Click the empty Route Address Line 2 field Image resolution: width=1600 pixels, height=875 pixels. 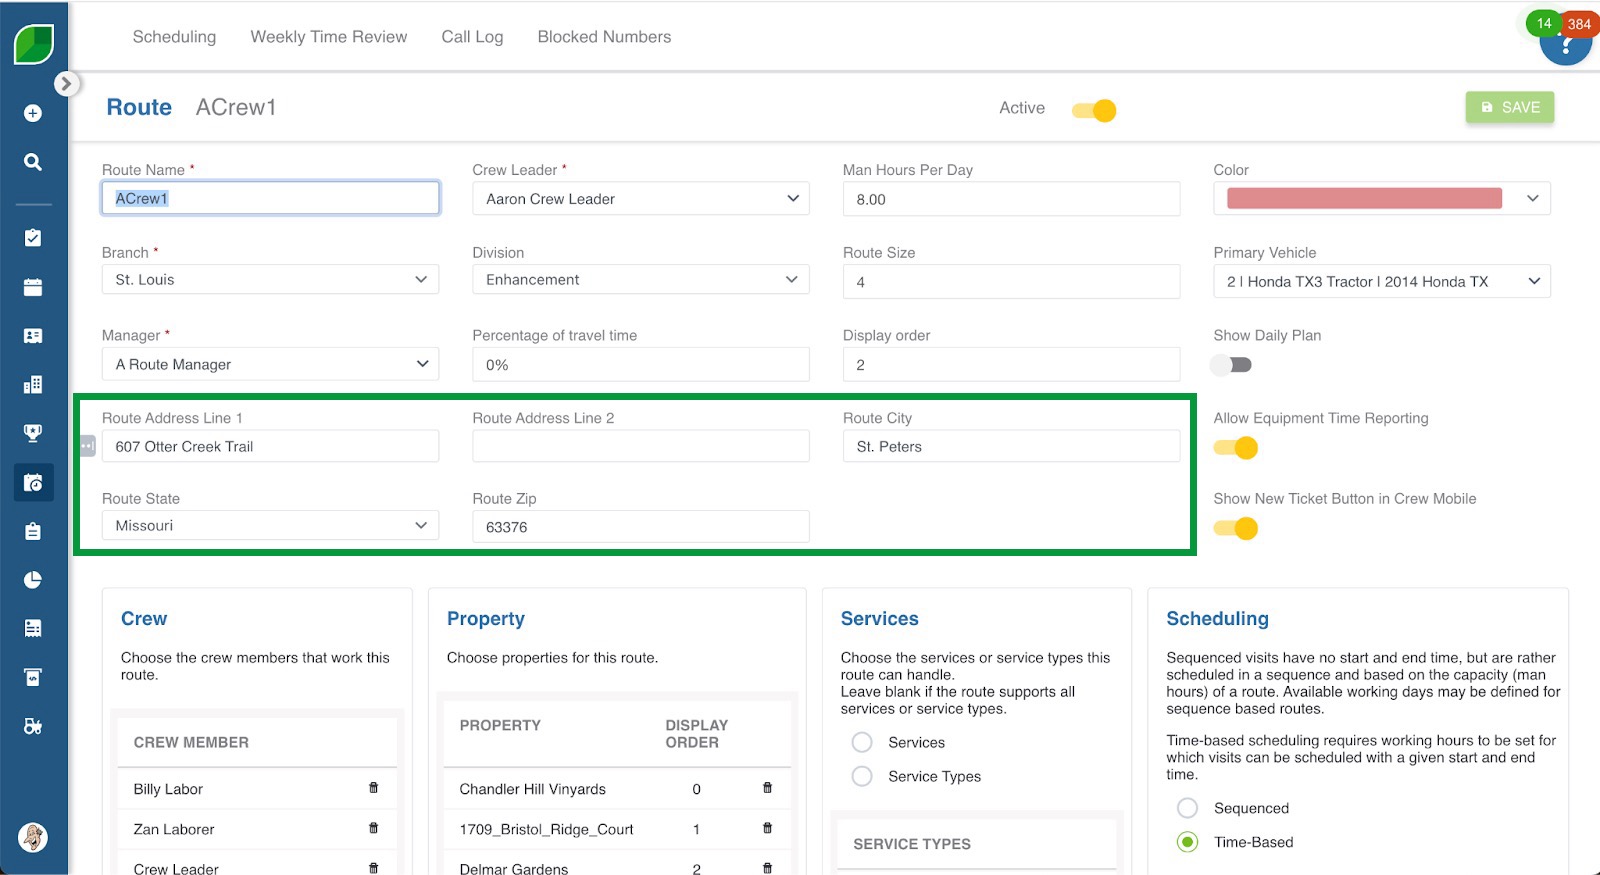pos(641,446)
